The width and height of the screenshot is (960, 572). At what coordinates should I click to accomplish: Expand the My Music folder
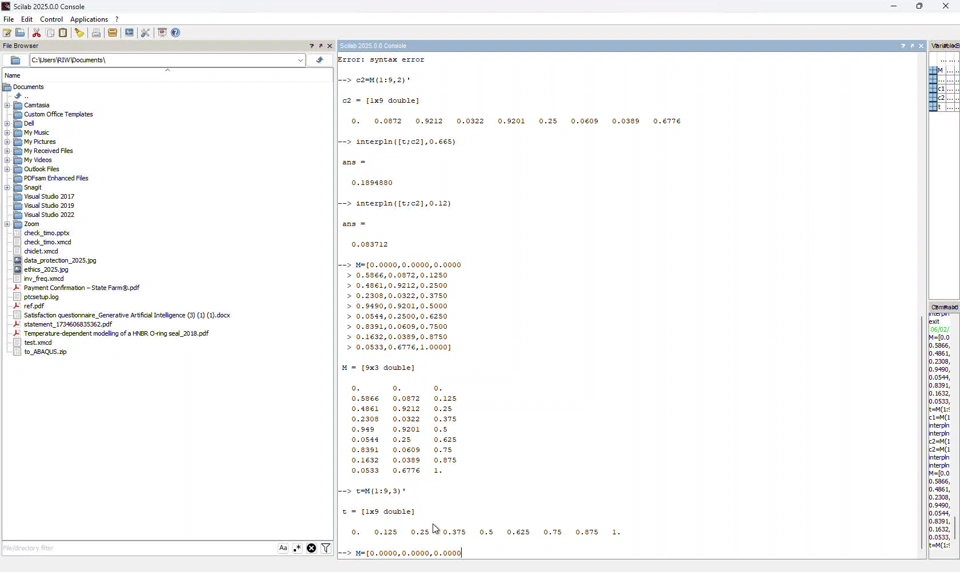click(x=7, y=133)
